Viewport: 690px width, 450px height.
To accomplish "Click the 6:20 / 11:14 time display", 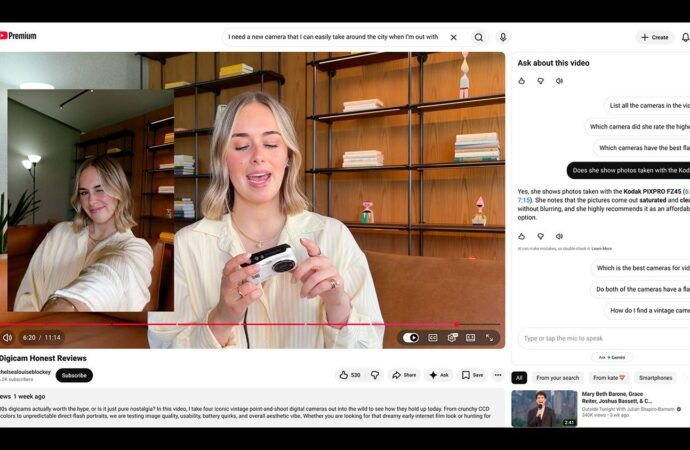I will [x=42, y=337].
